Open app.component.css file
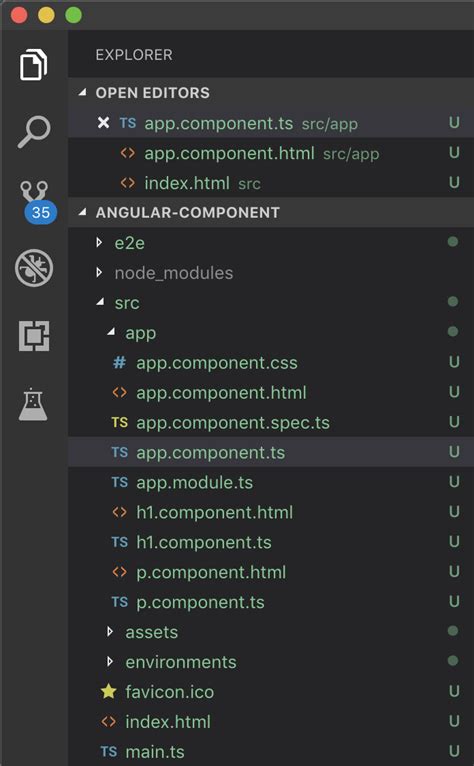474x766 pixels. (271, 362)
